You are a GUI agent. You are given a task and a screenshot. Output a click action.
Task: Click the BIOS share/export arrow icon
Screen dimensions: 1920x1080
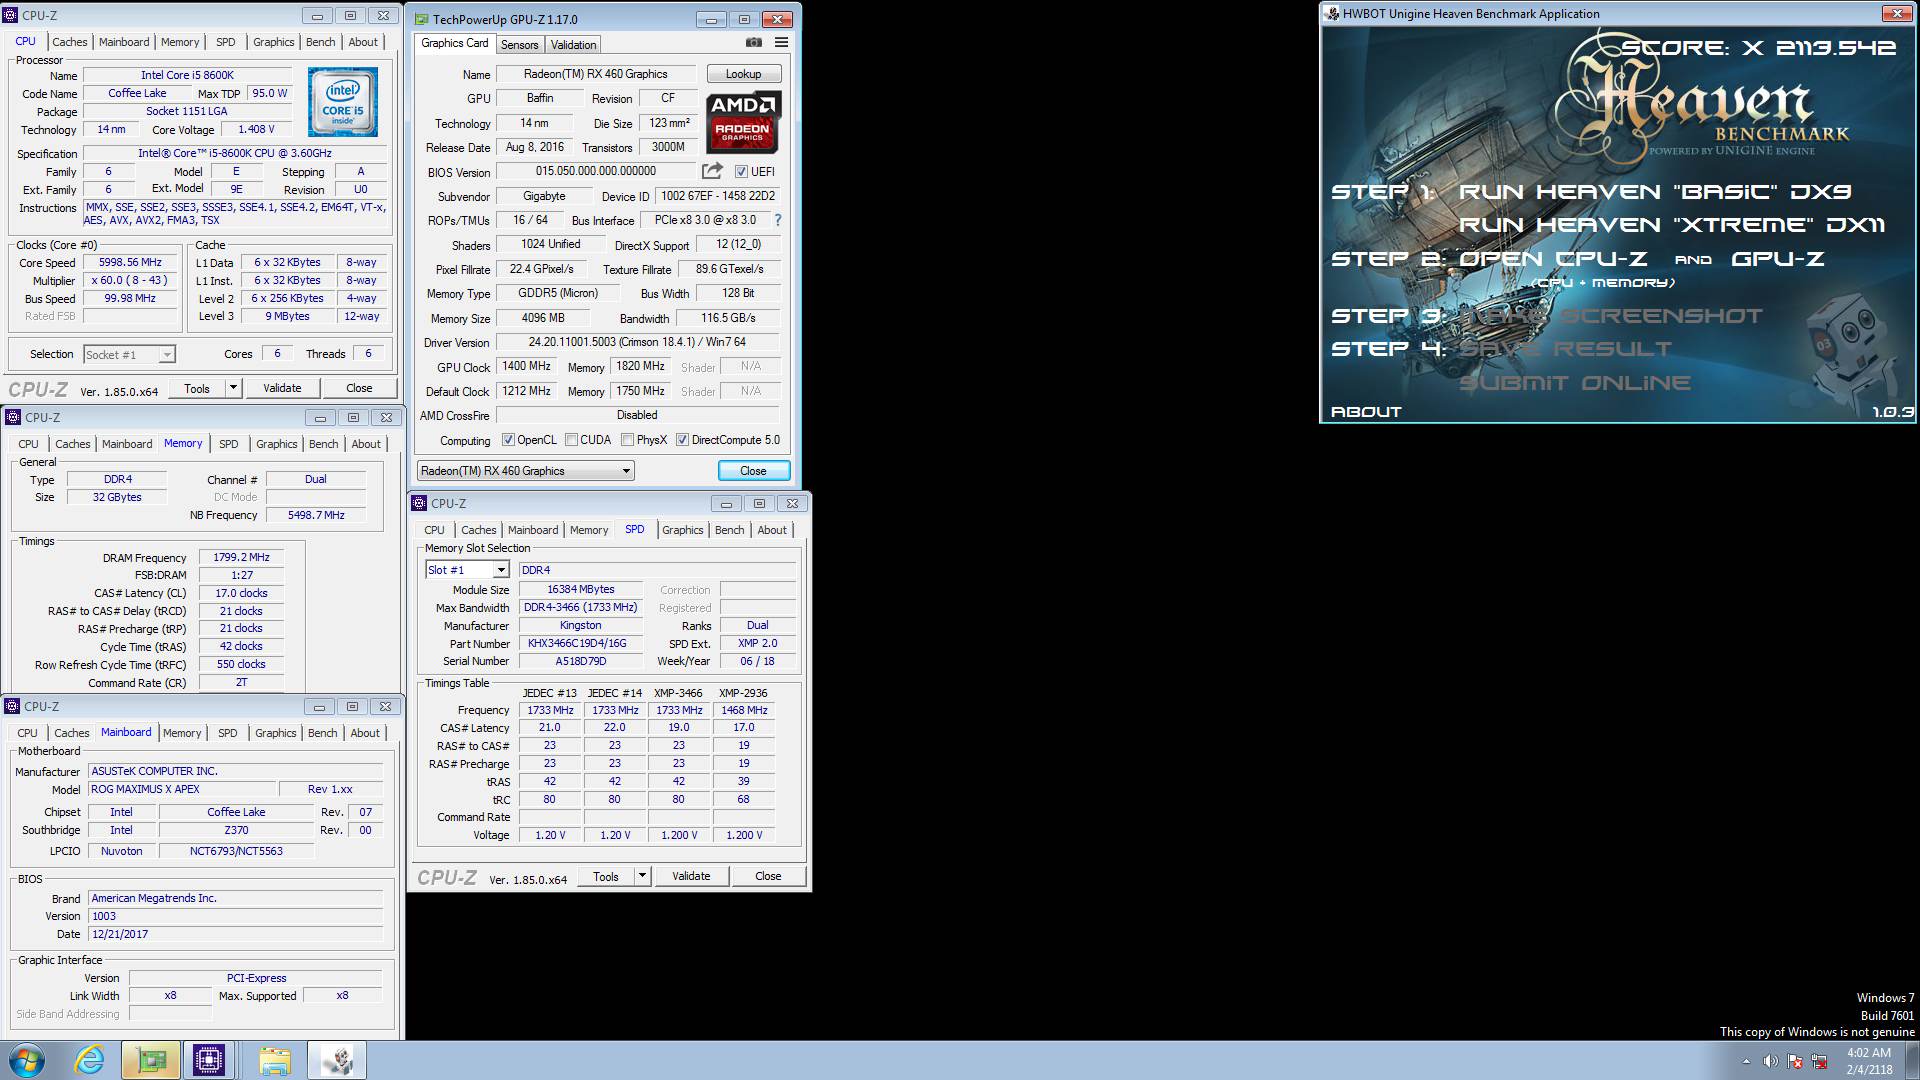712,171
